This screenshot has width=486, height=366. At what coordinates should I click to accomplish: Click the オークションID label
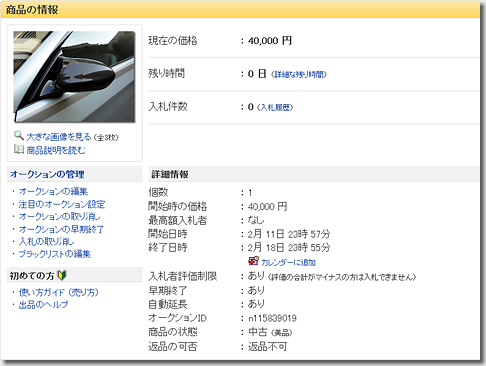click(178, 318)
